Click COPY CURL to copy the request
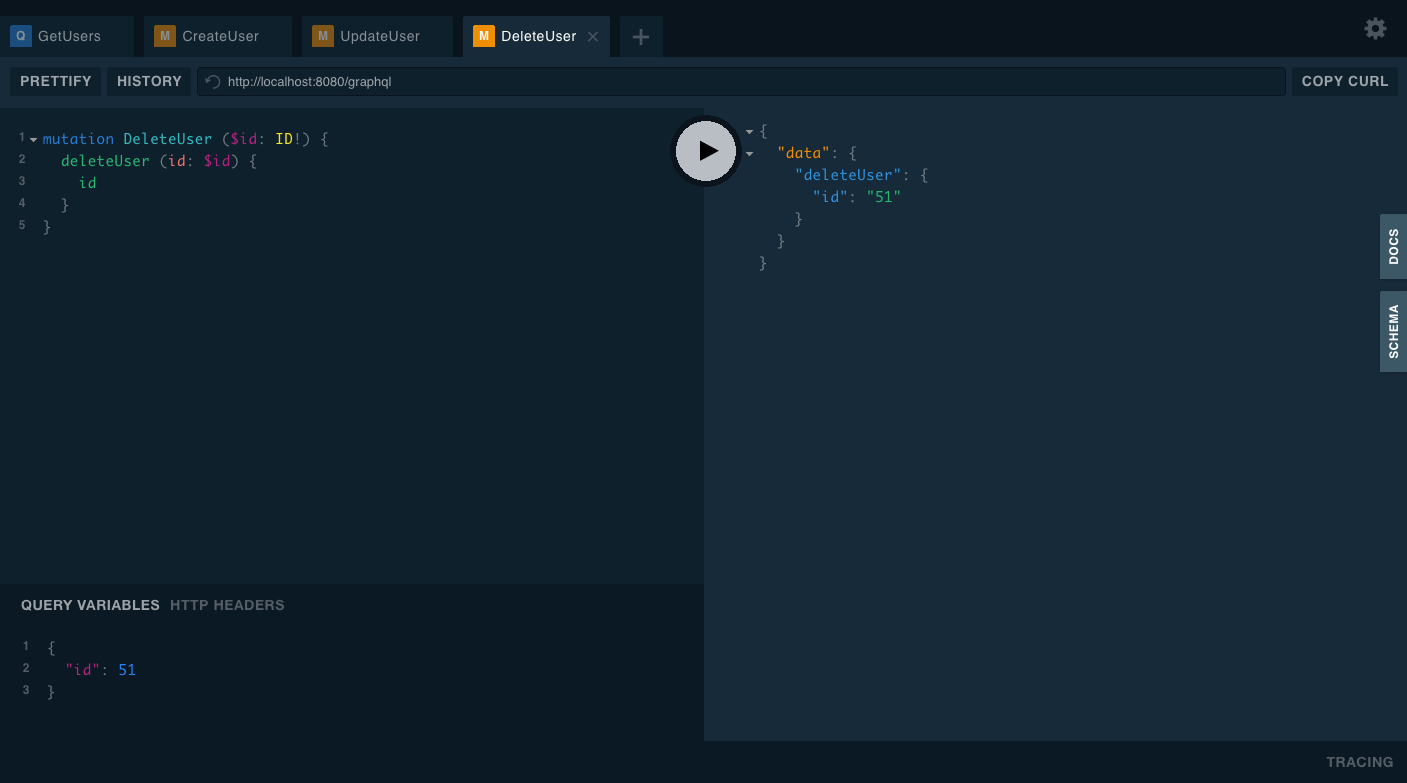Viewport: 1407px width, 783px height. click(1344, 81)
